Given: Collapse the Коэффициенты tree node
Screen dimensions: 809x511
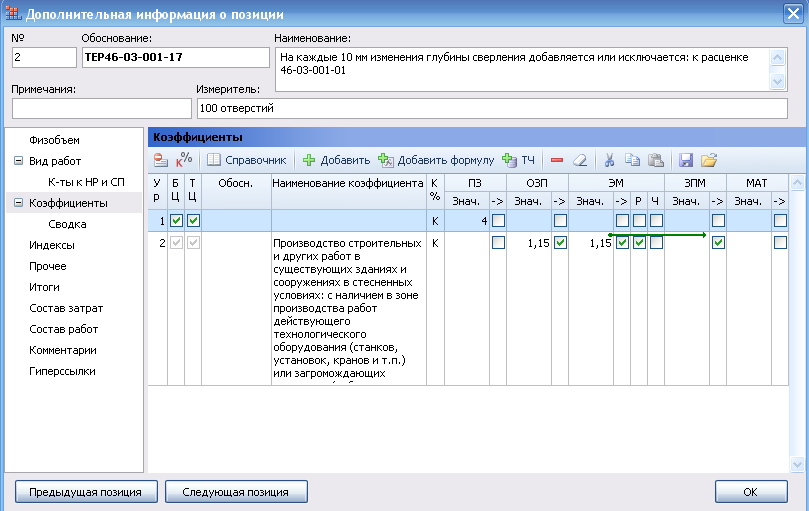Looking at the screenshot, I should 18,203.
